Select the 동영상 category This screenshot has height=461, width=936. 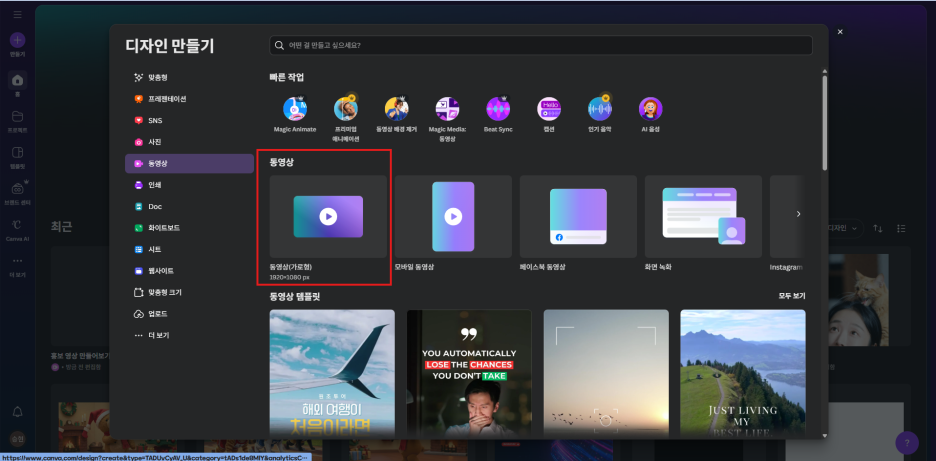tap(189, 164)
